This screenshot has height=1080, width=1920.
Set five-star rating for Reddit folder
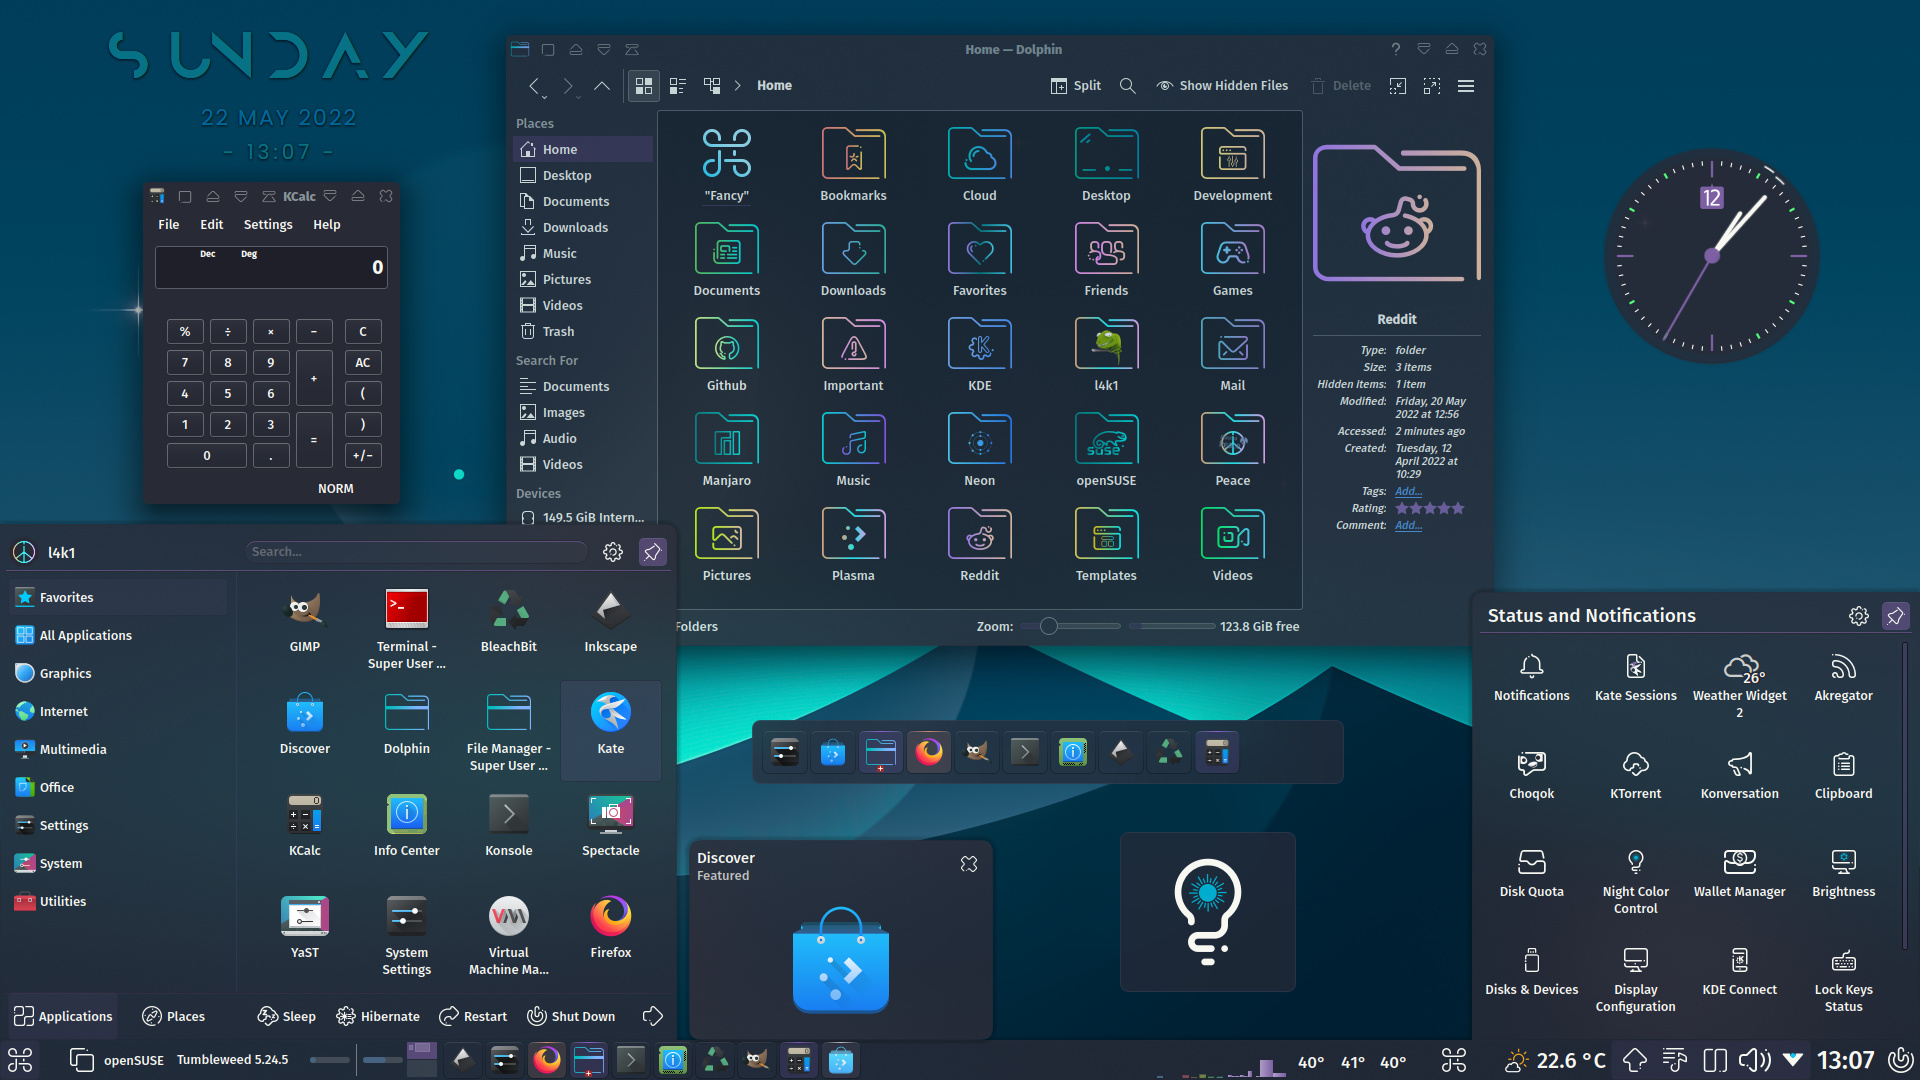point(1458,508)
